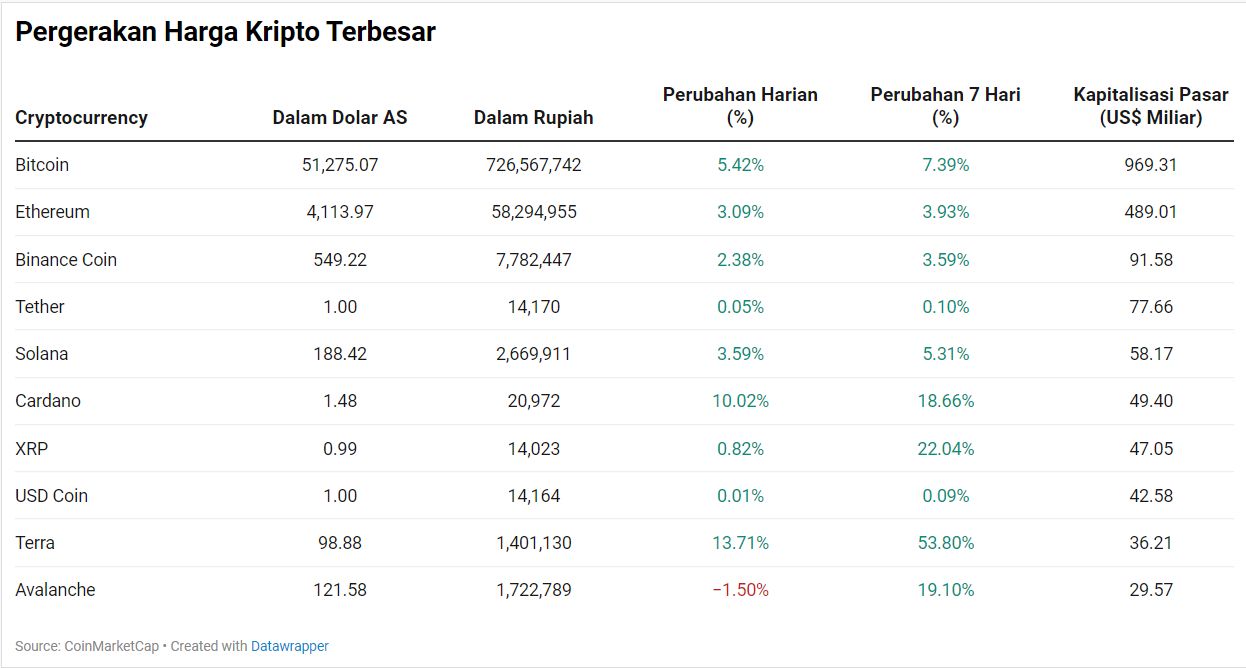This screenshot has width=1246, height=668.
Task: Click the Kapitalisasi Pasar column header
Action: click(x=1150, y=106)
